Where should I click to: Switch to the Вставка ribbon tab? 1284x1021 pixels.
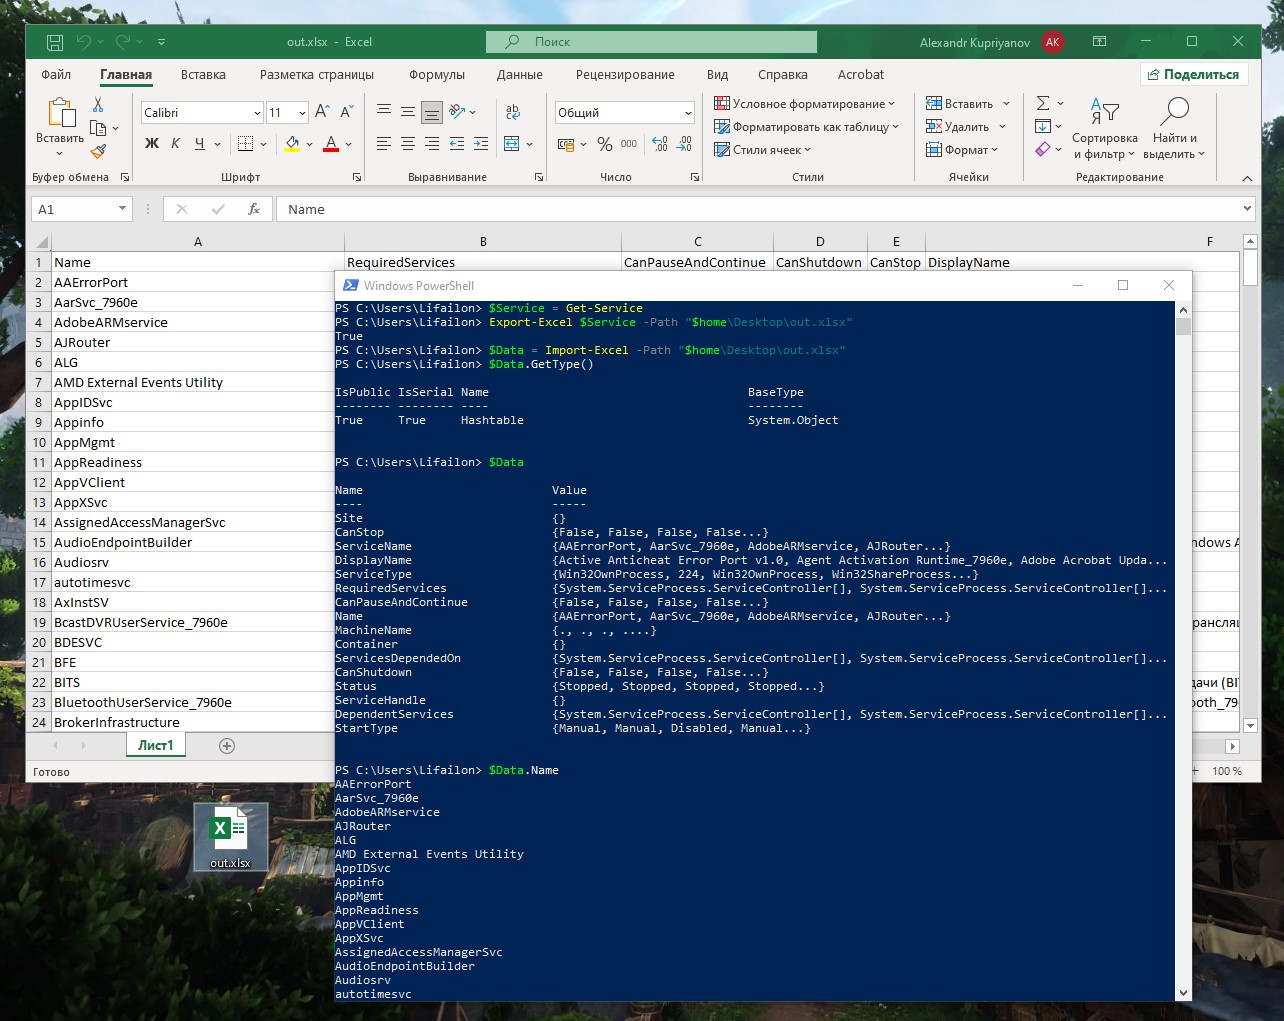(203, 74)
